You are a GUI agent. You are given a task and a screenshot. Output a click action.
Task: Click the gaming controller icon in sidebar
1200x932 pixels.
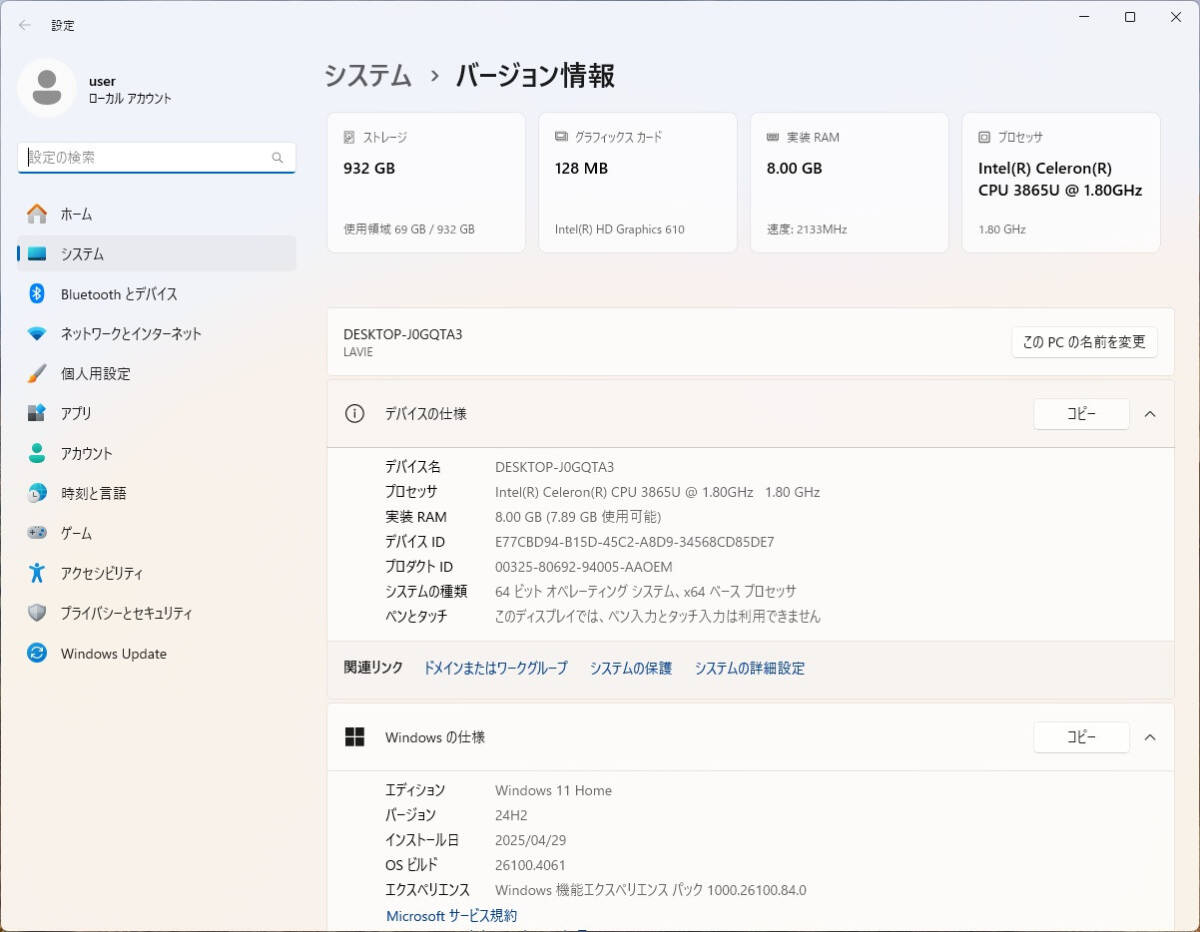(37, 533)
